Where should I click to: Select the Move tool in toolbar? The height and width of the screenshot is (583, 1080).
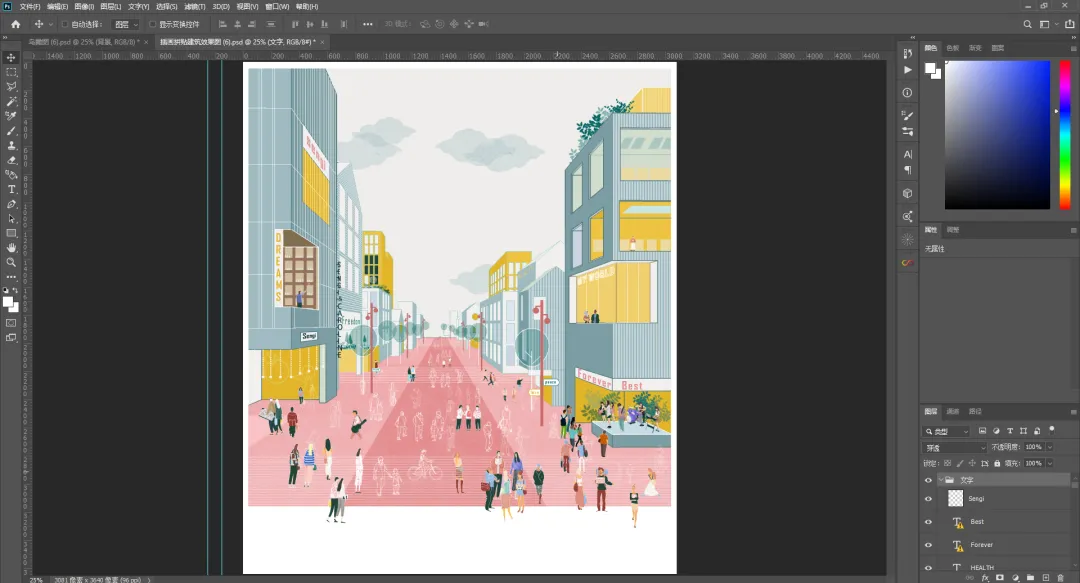[x=12, y=58]
